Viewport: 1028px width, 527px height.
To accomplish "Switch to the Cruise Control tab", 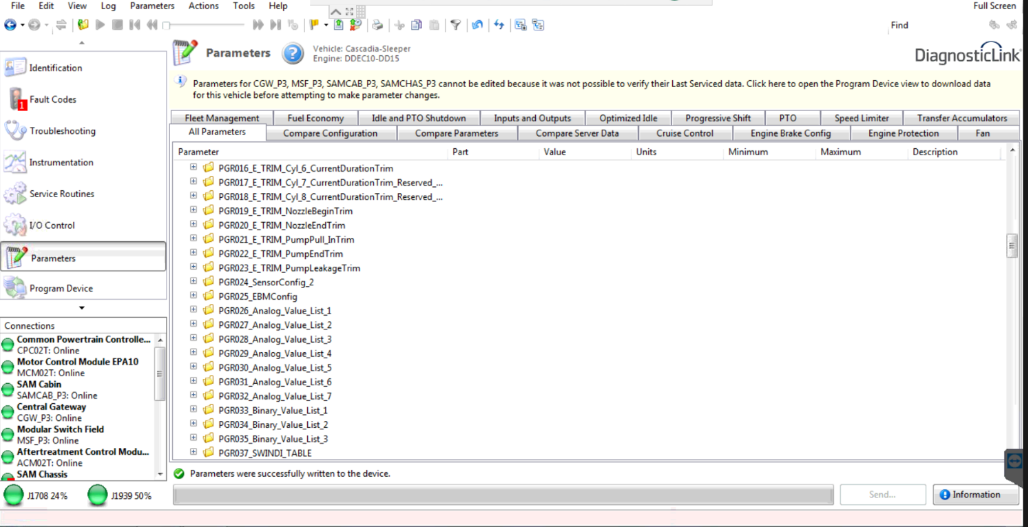I will coord(684,133).
